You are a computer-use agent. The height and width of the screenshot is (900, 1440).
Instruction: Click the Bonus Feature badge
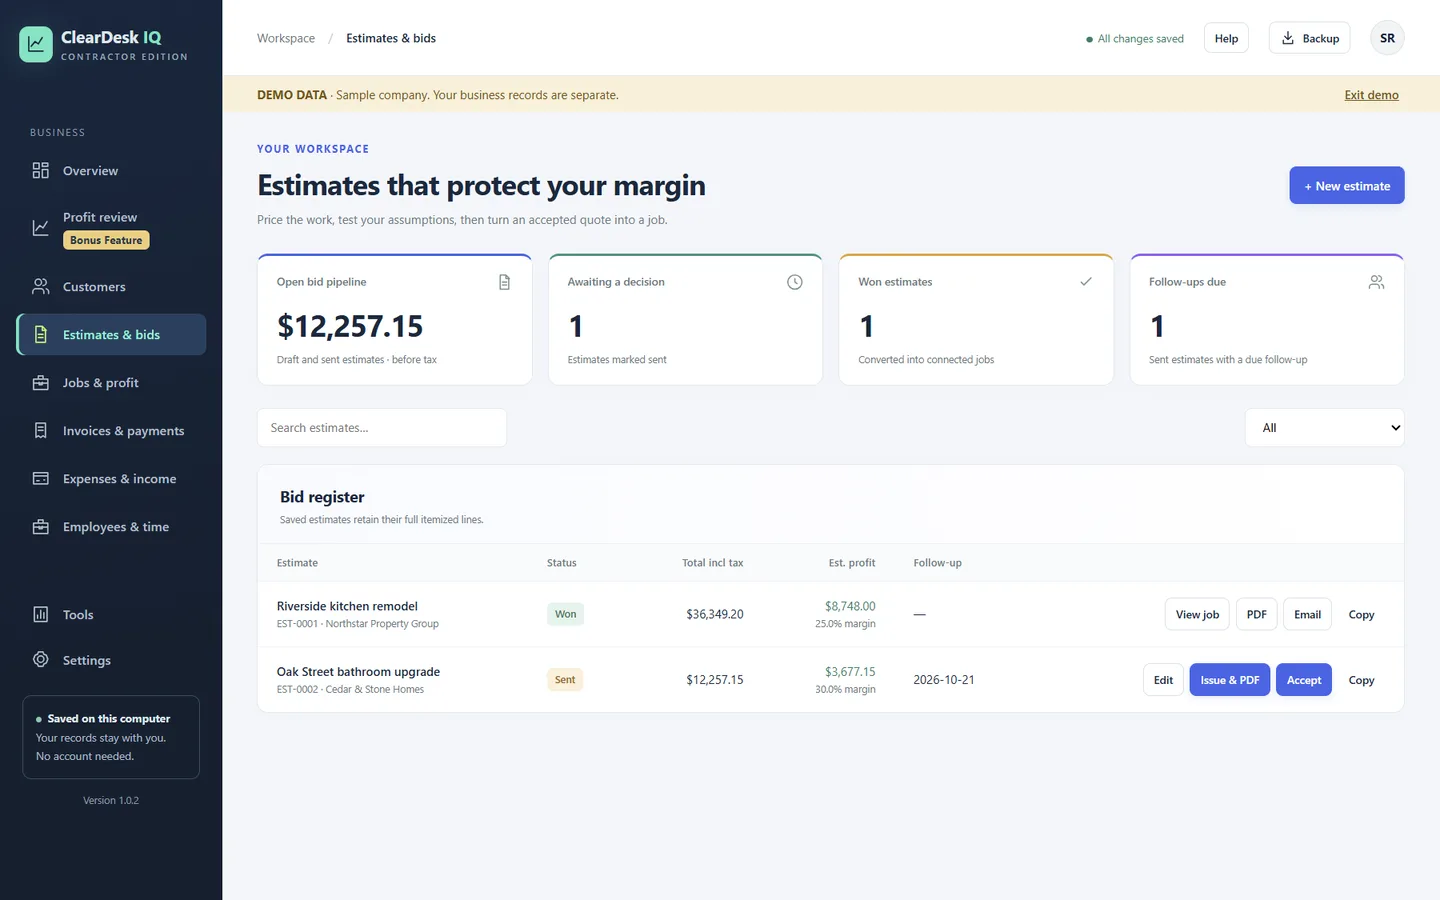coord(106,240)
